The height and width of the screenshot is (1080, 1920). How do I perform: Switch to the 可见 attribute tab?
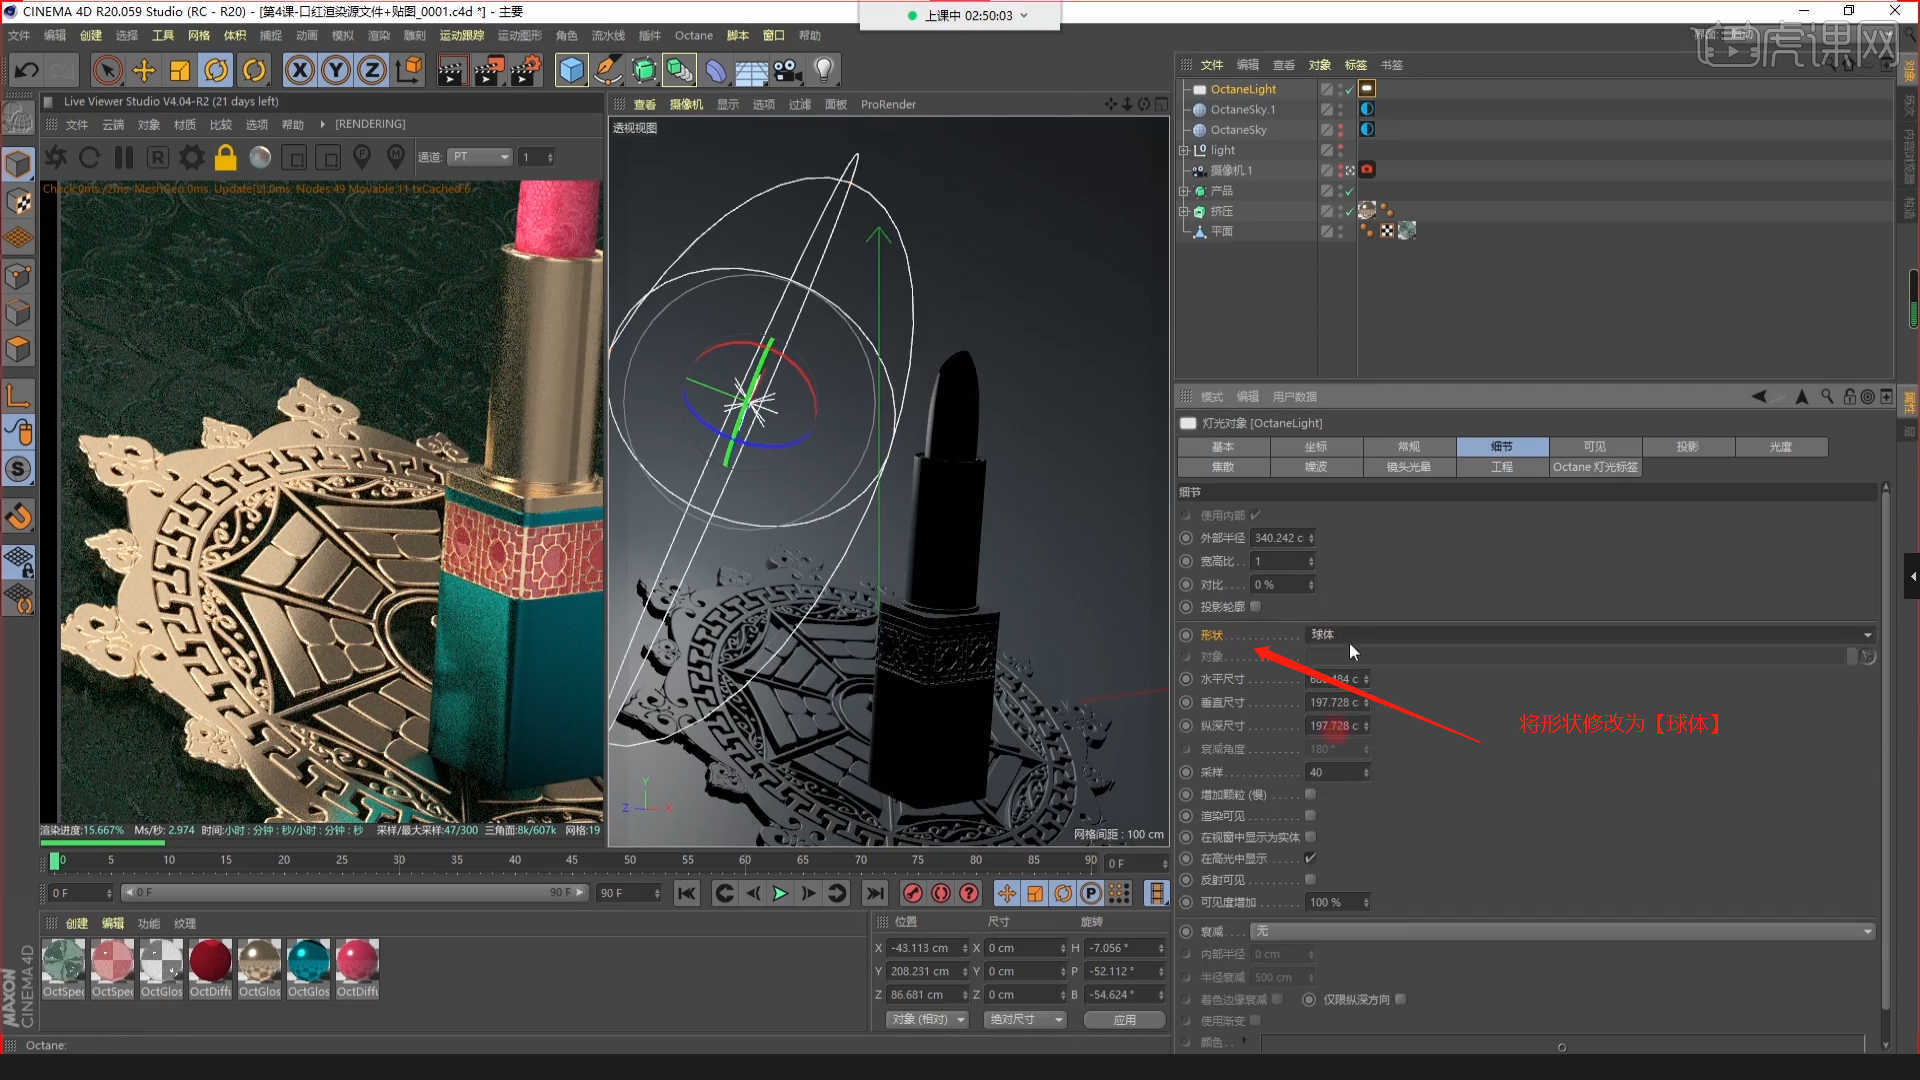[x=1595, y=447]
